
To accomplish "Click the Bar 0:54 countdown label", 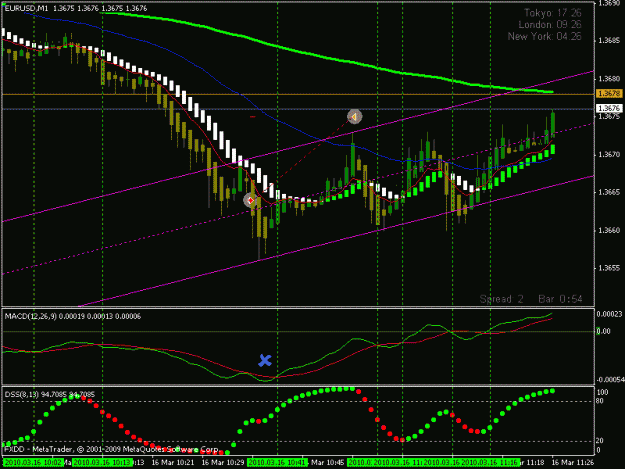I will [x=560, y=299].
